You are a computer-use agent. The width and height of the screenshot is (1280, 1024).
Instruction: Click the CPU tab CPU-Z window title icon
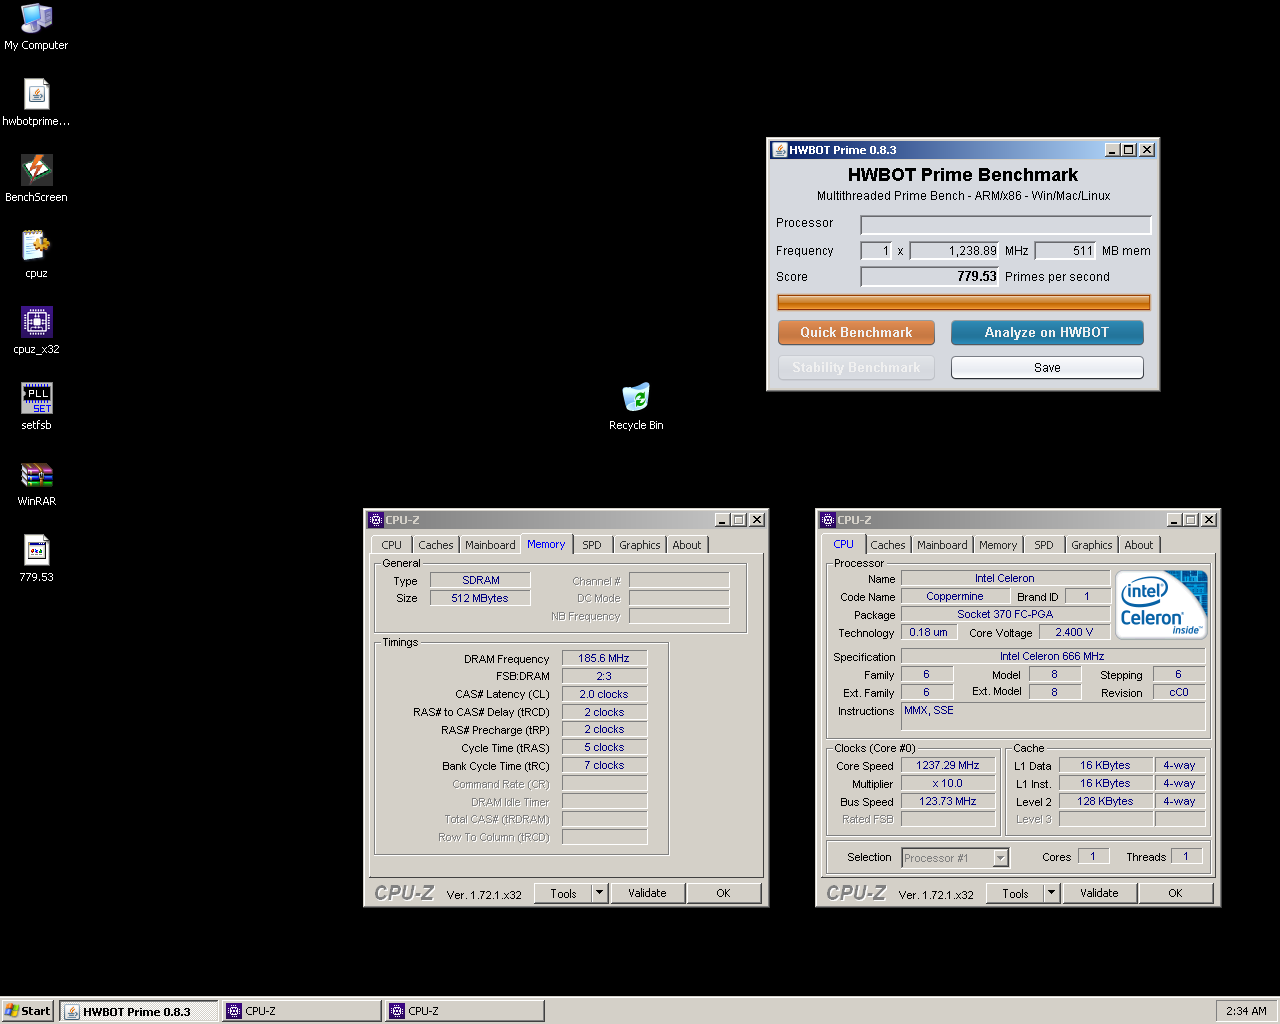(x=828, y=520)
